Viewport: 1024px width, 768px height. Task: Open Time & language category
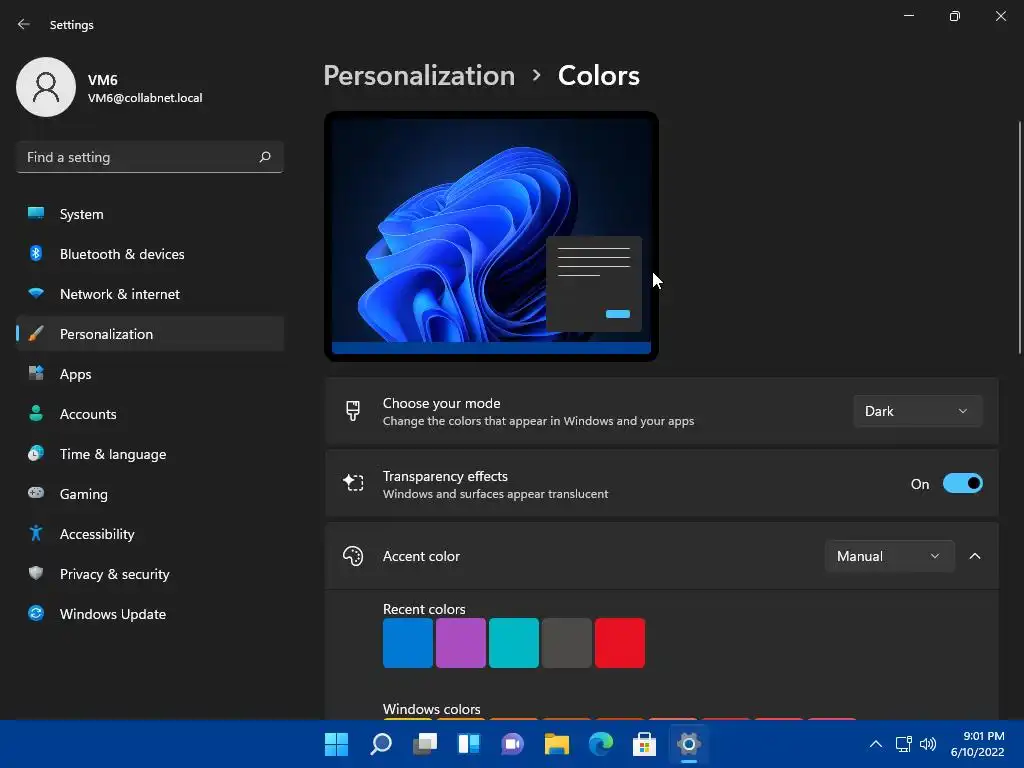[x=150, y=454]
